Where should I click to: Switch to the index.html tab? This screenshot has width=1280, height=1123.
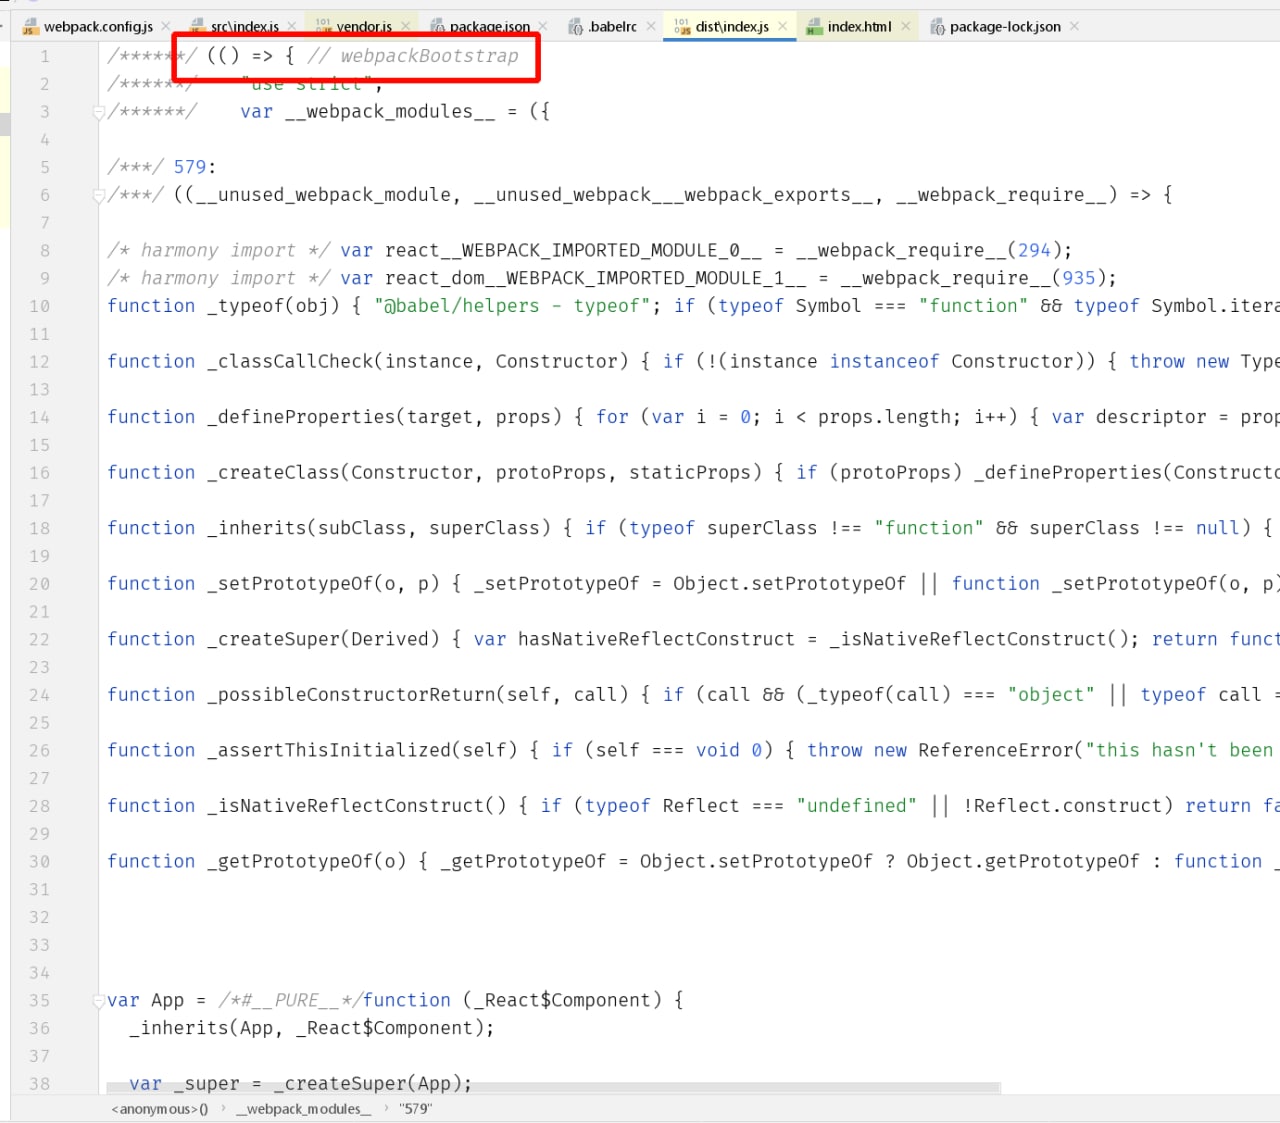(859, 27)
